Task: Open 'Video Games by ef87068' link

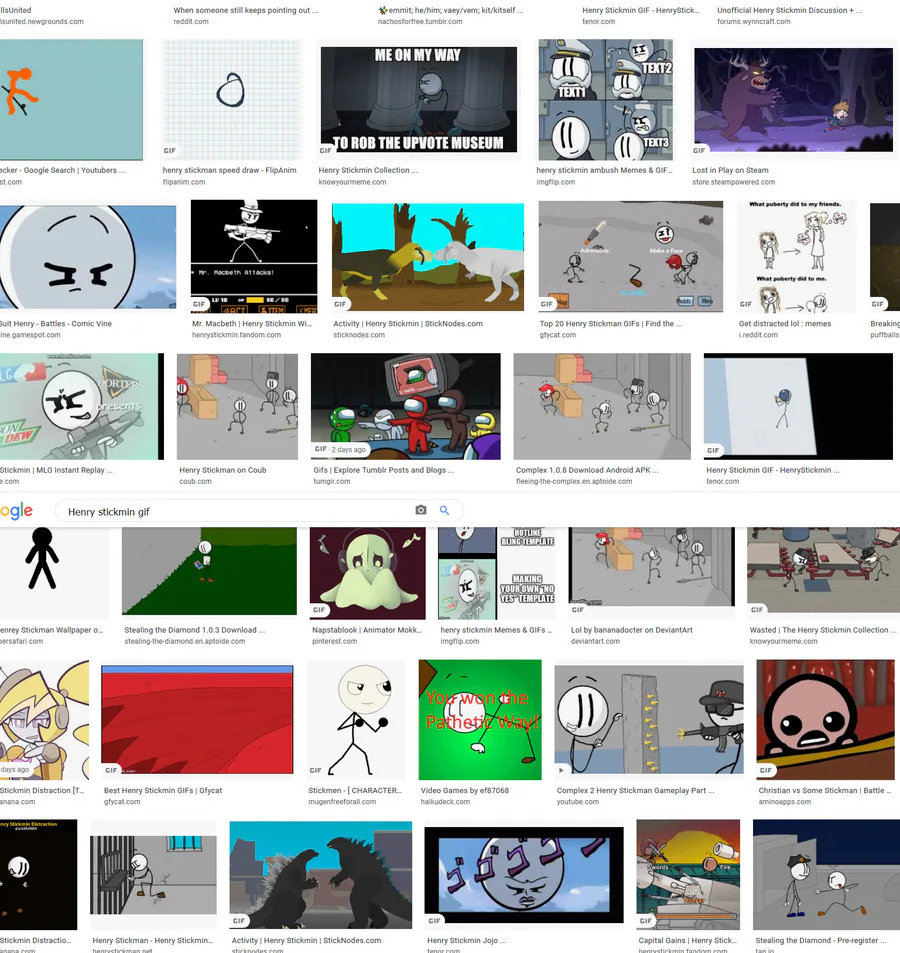Action: click(465, 790)
